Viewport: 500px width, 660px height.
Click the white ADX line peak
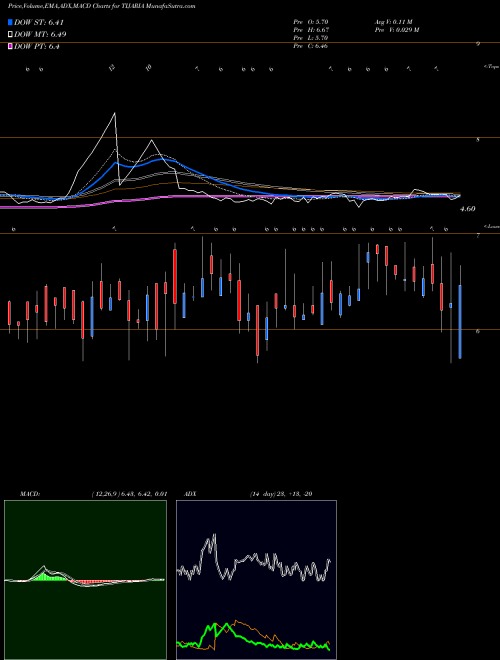click(215, 535)
